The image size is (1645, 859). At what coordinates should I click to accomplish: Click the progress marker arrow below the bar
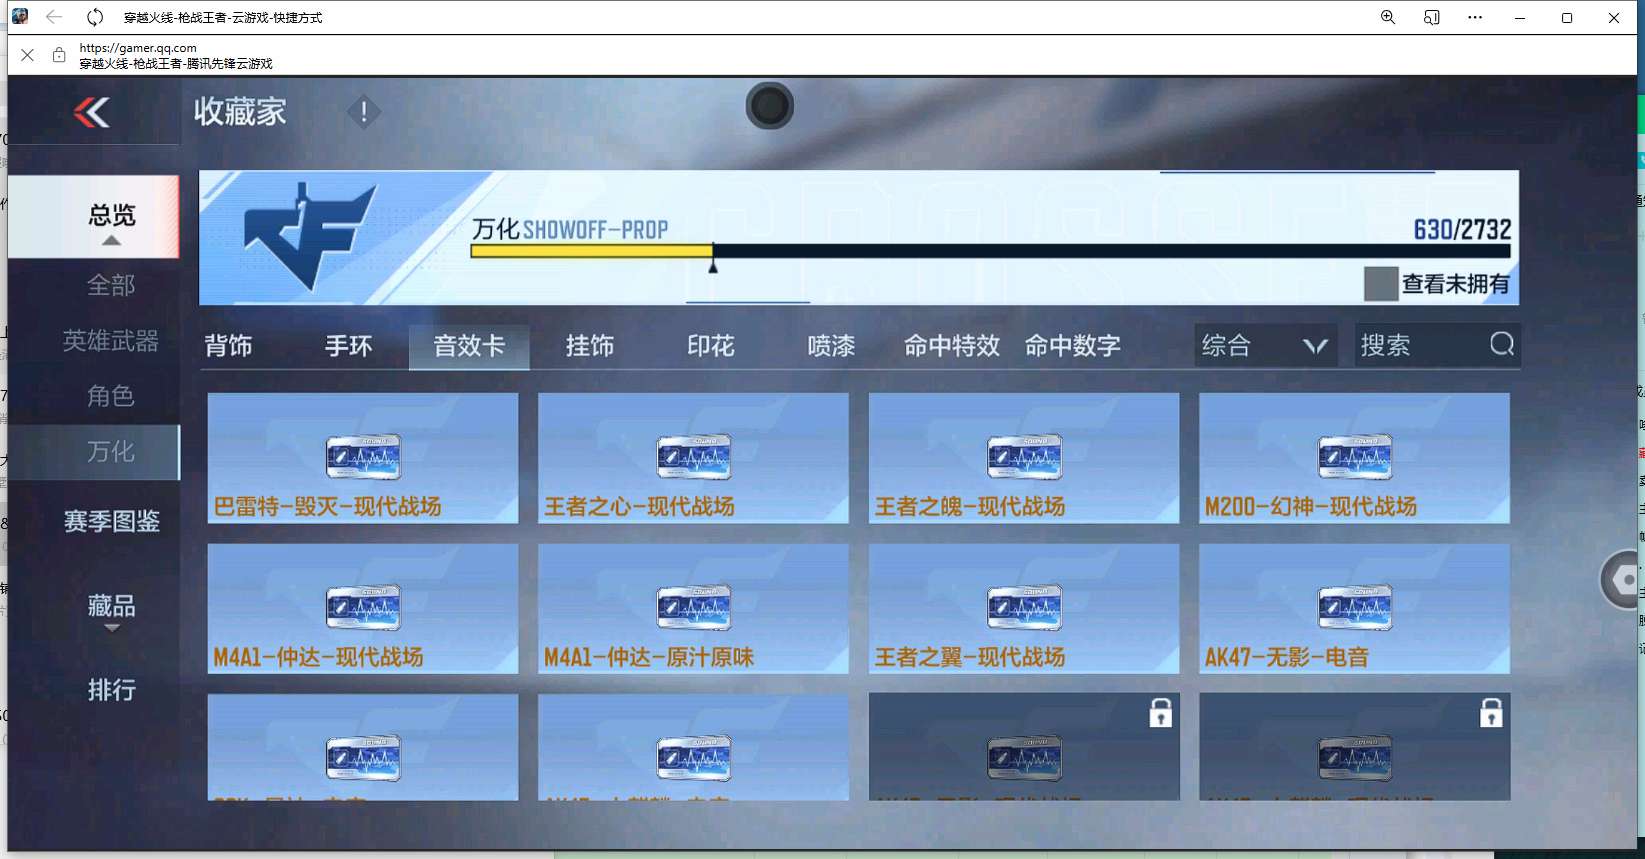713,266
